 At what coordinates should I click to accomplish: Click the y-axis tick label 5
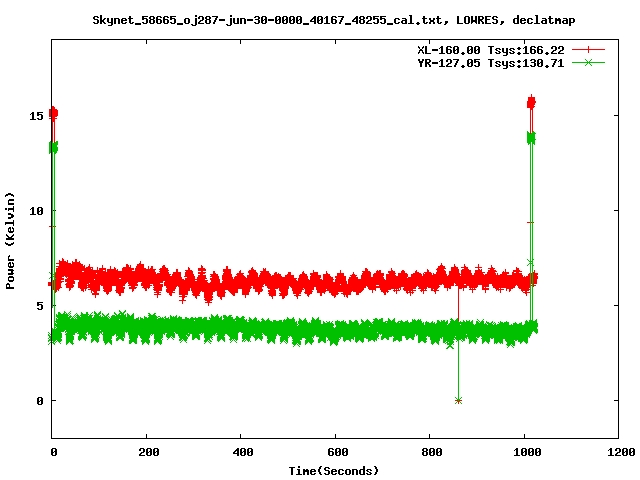tap(40, 306)
